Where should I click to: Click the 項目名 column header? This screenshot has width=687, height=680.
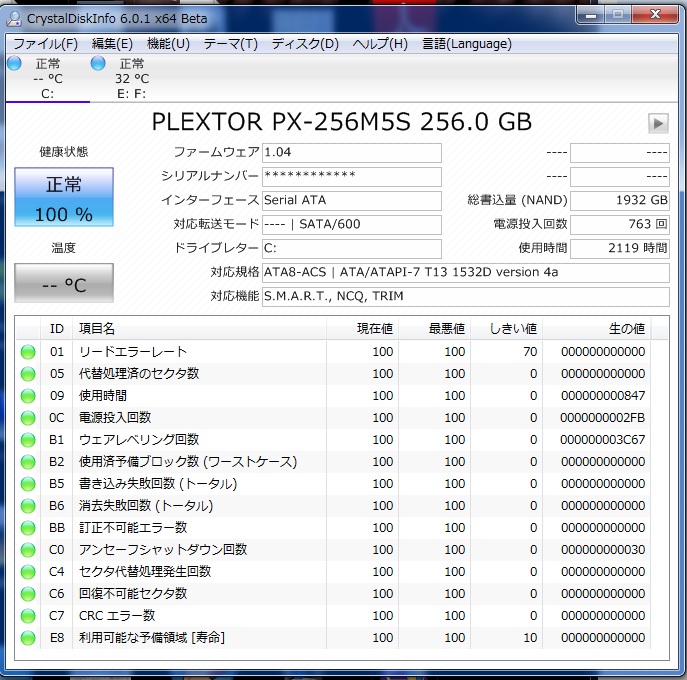[199, 329]
